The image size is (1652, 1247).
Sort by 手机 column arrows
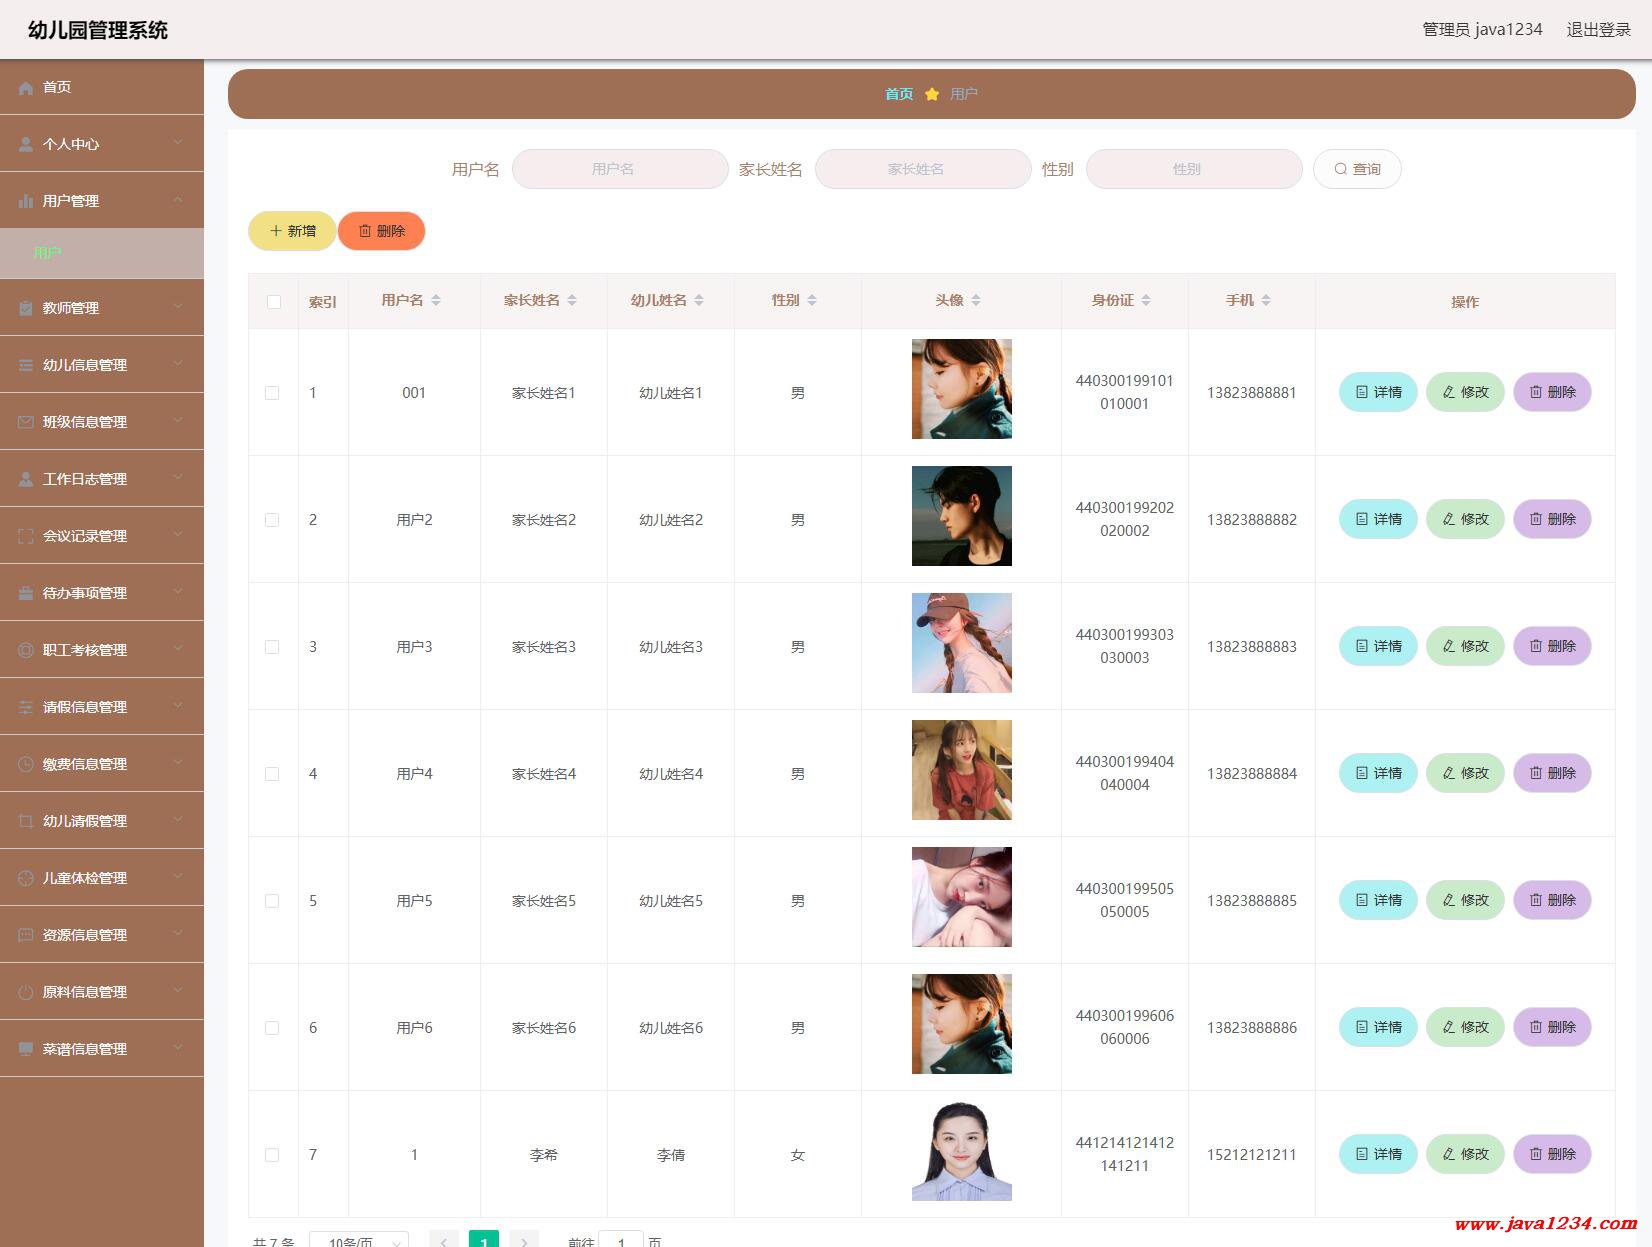(1266, 300)
